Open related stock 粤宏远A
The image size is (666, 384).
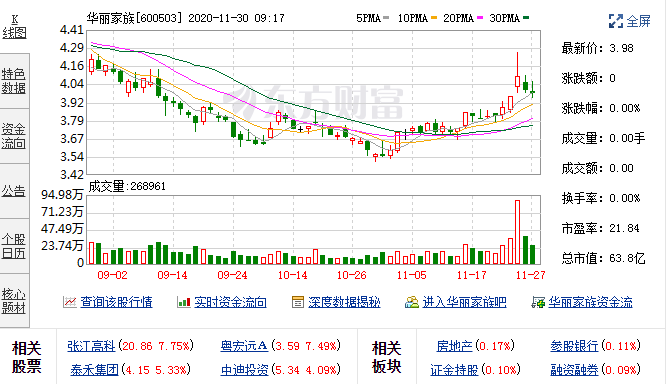pos(244,346)
